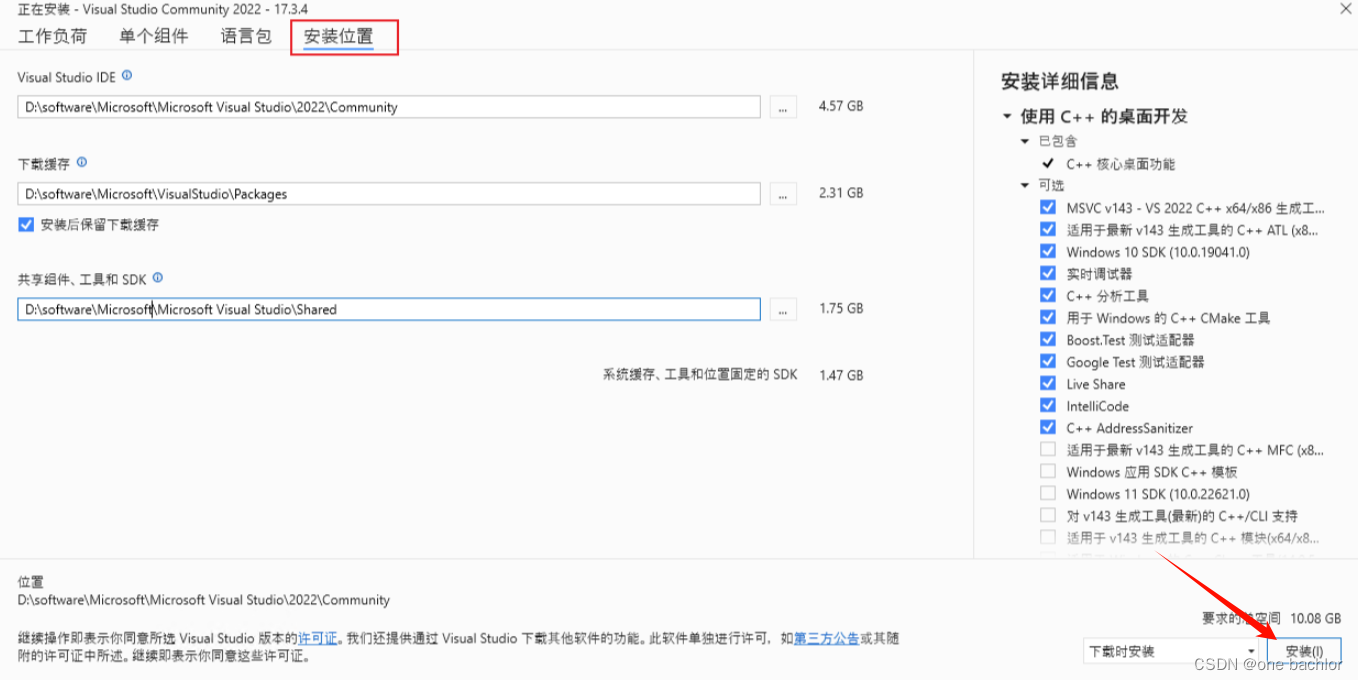Uncheck Live Share component
1358x680 pixels.
1047,384
